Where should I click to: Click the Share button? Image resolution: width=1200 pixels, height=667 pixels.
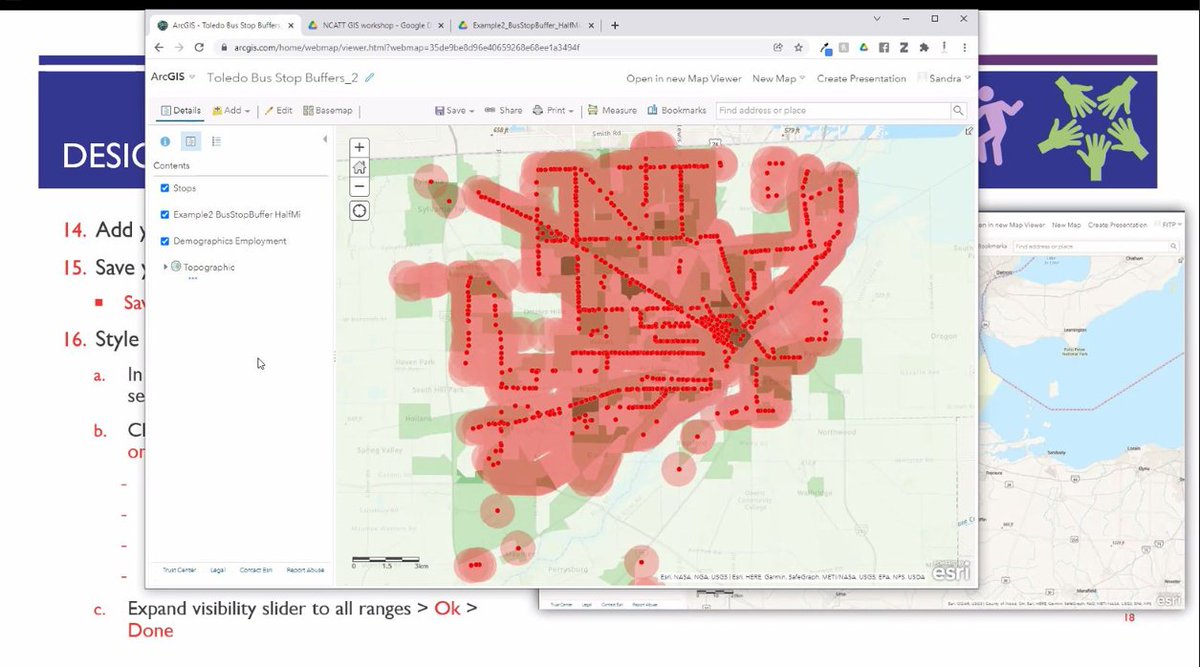[x=504, y=111]
